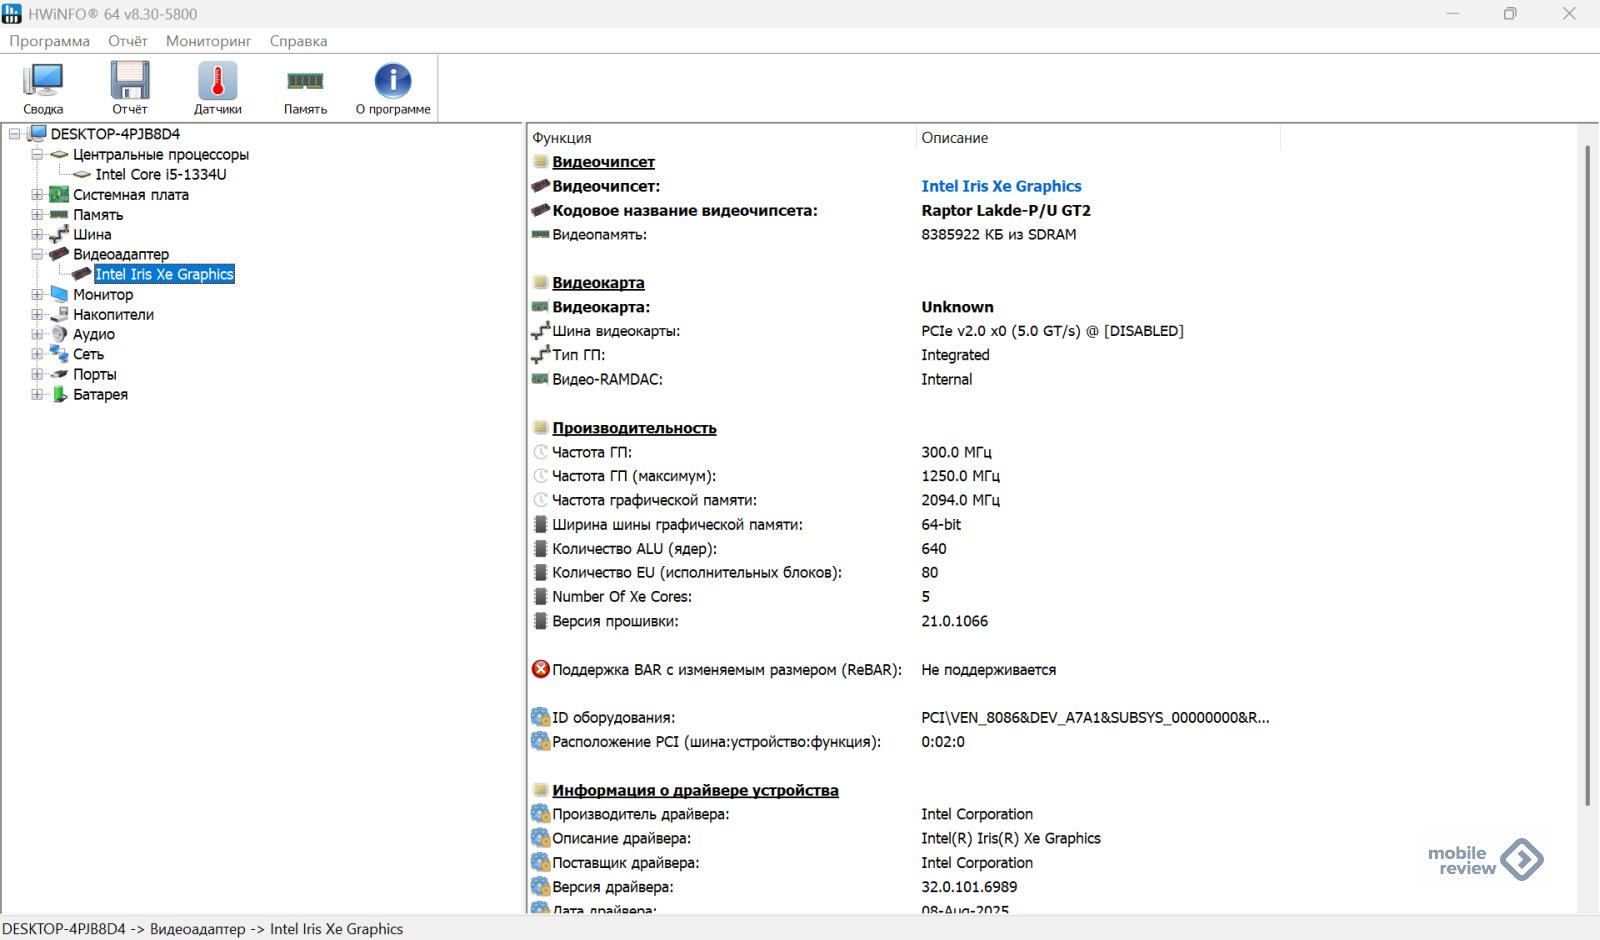Open the Программа menu

coord(50,41)
